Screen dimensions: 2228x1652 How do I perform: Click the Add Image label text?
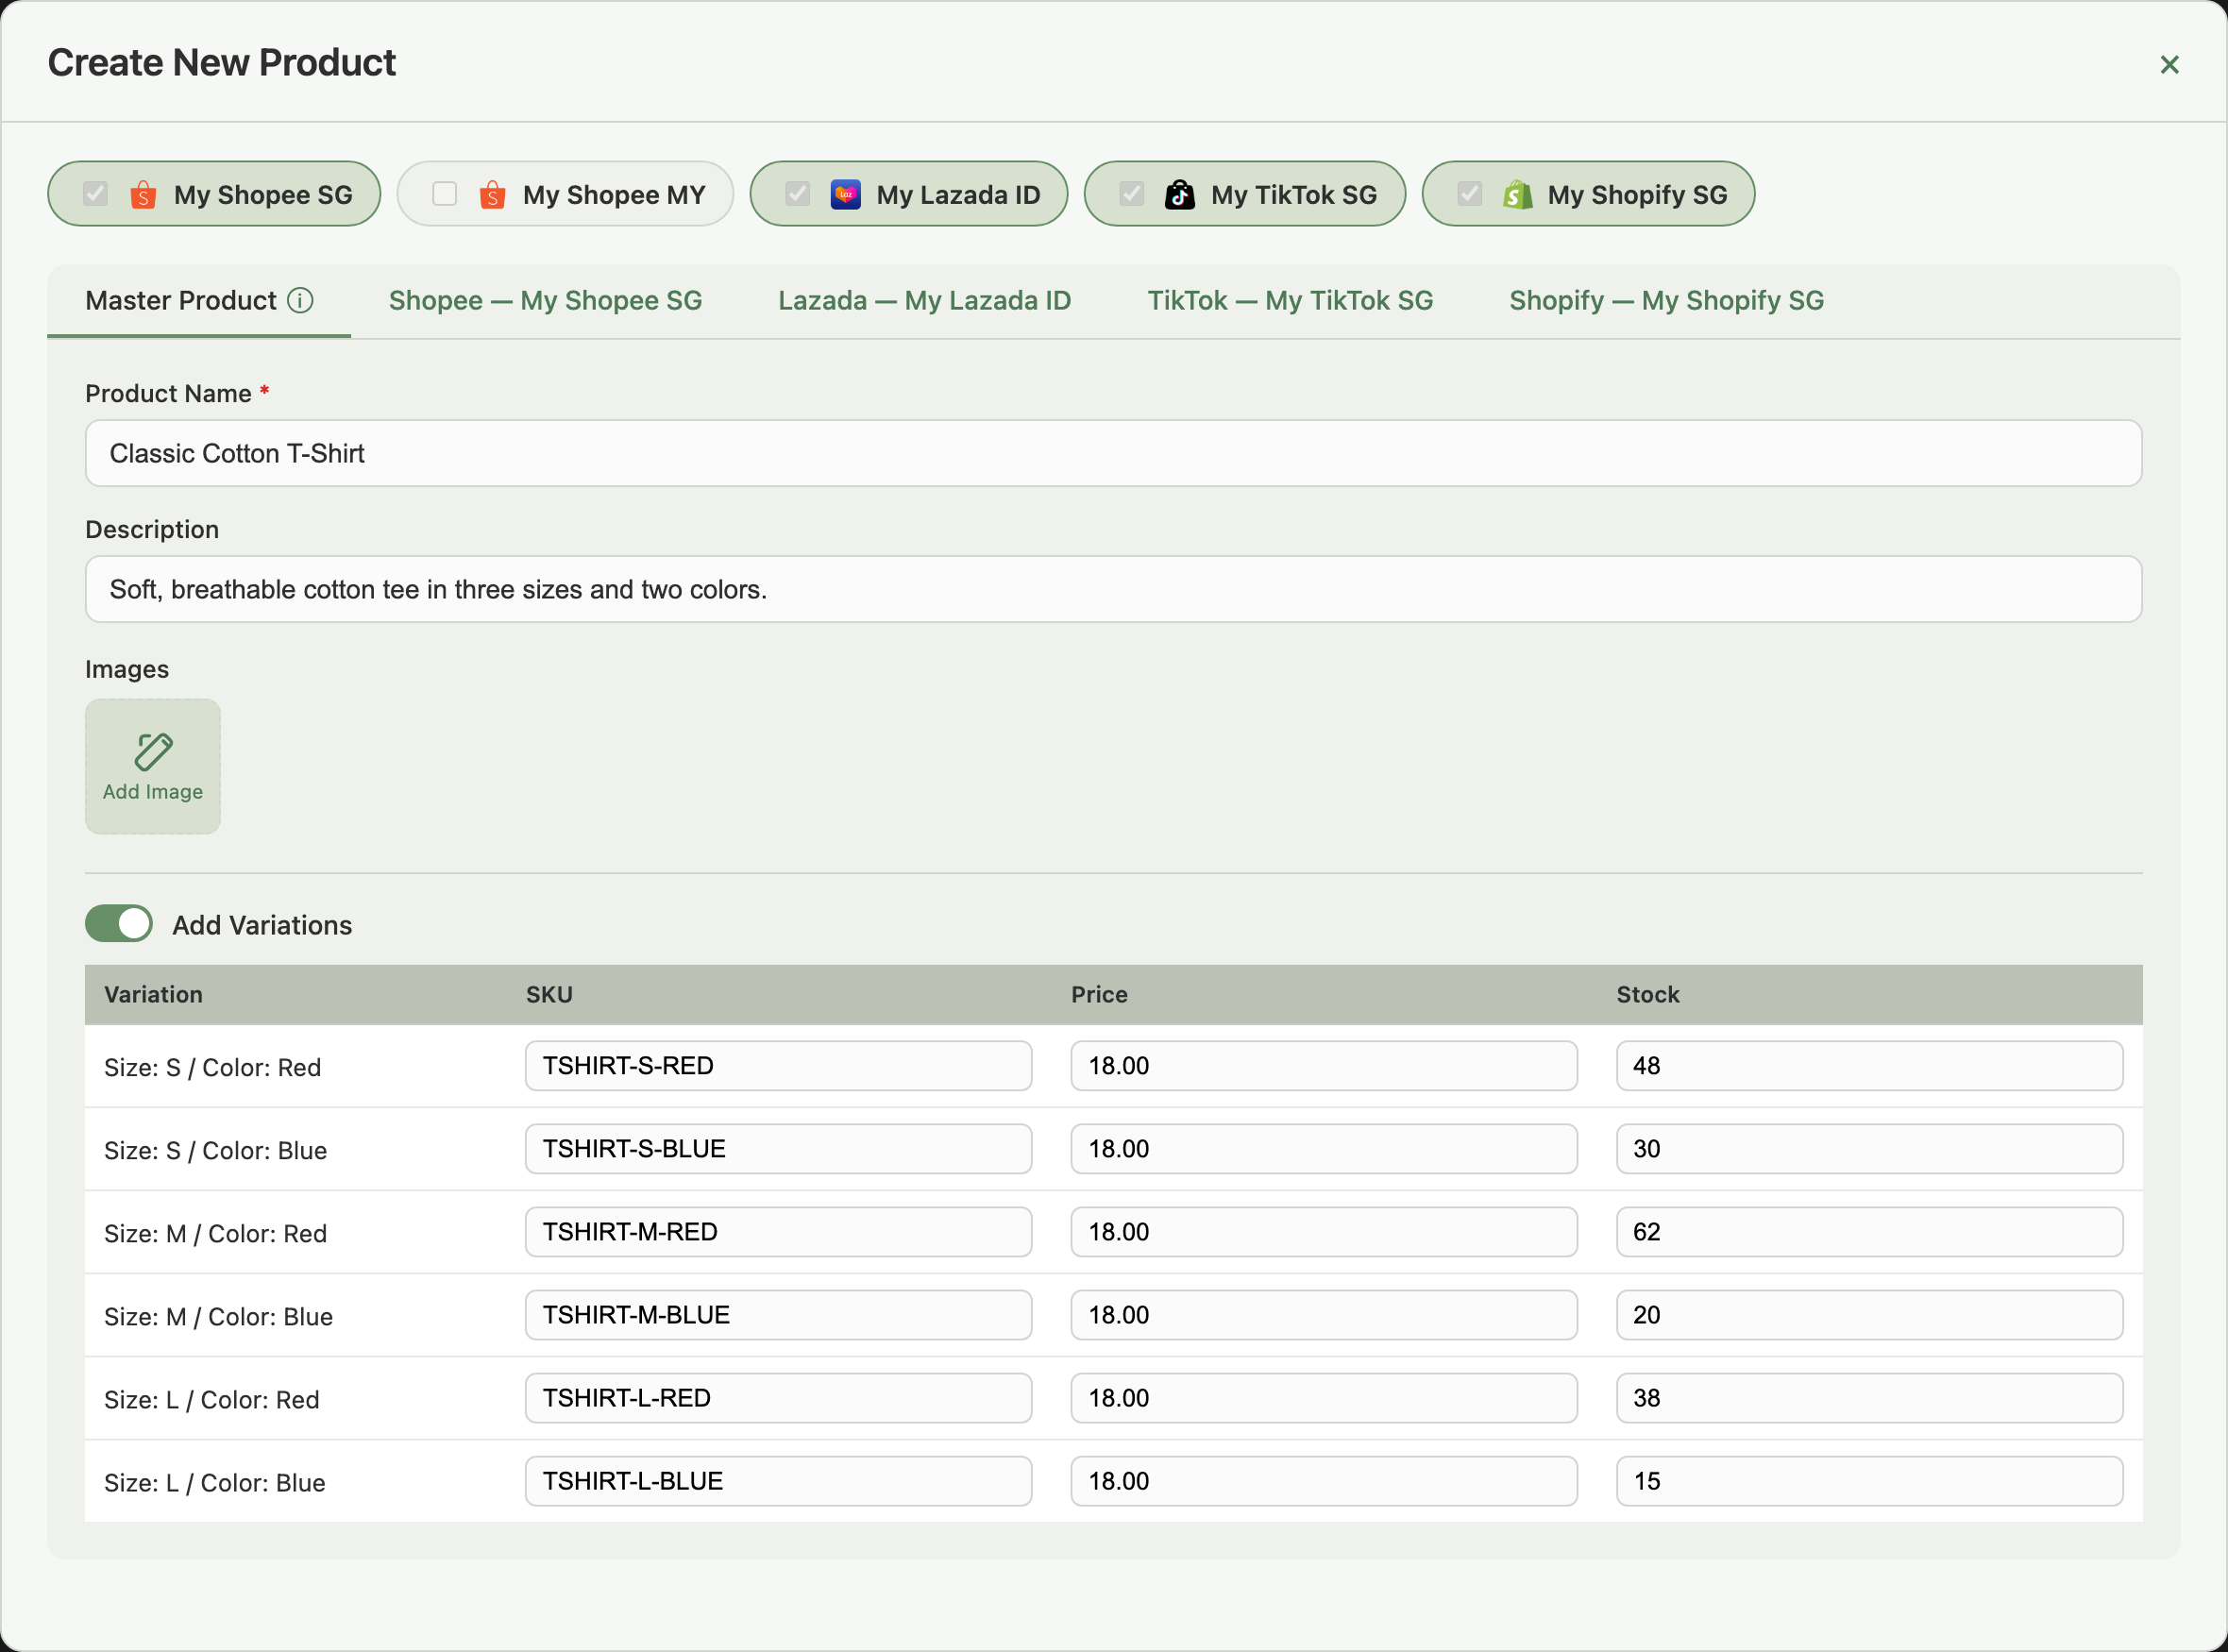tap(153, 792)
